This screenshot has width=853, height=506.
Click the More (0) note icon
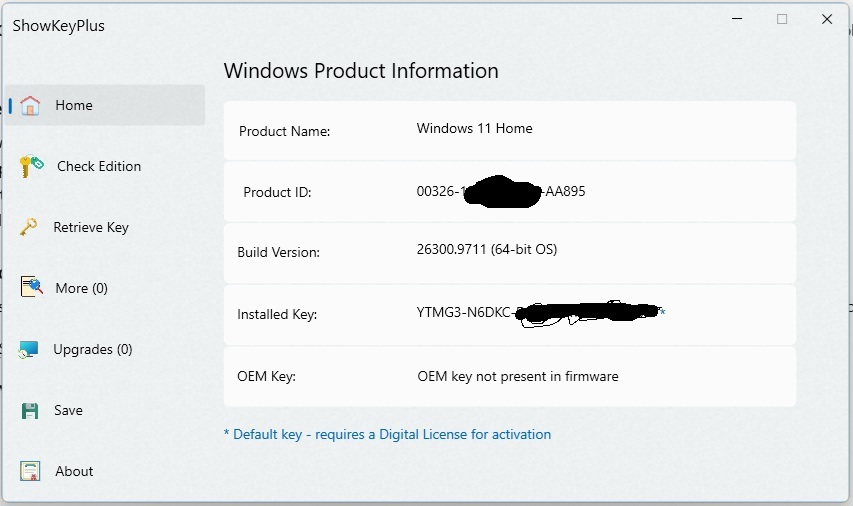pos(32,286)
